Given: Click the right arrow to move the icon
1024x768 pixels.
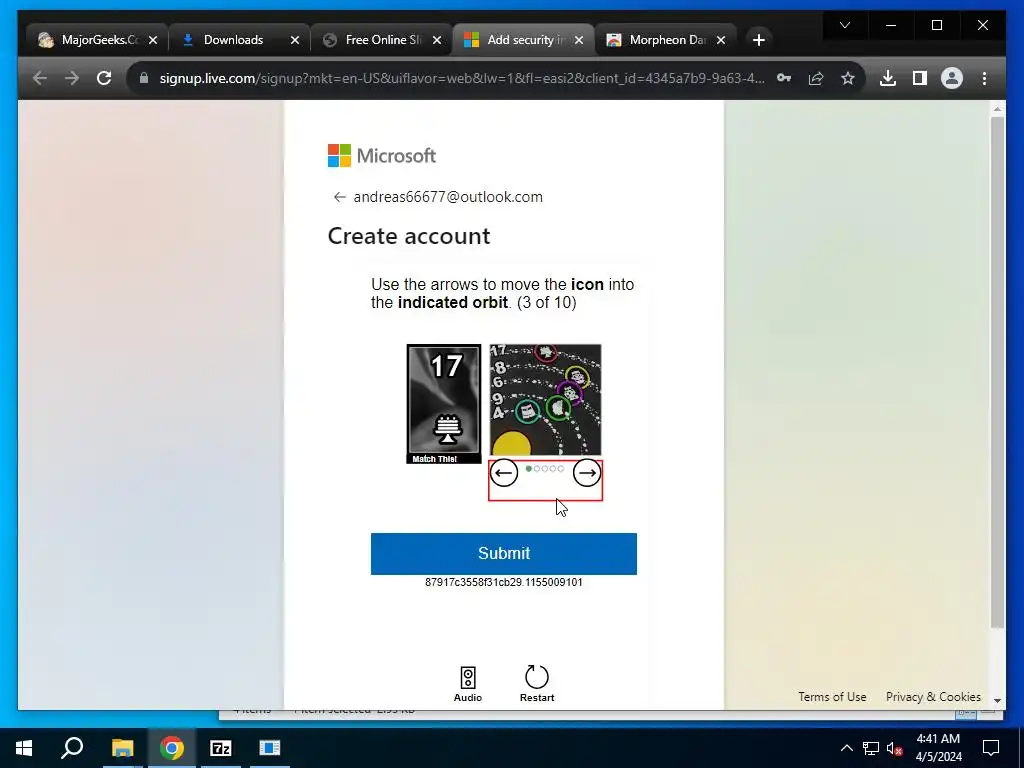Looking at the screenshot, I should (x=586, y=473).
